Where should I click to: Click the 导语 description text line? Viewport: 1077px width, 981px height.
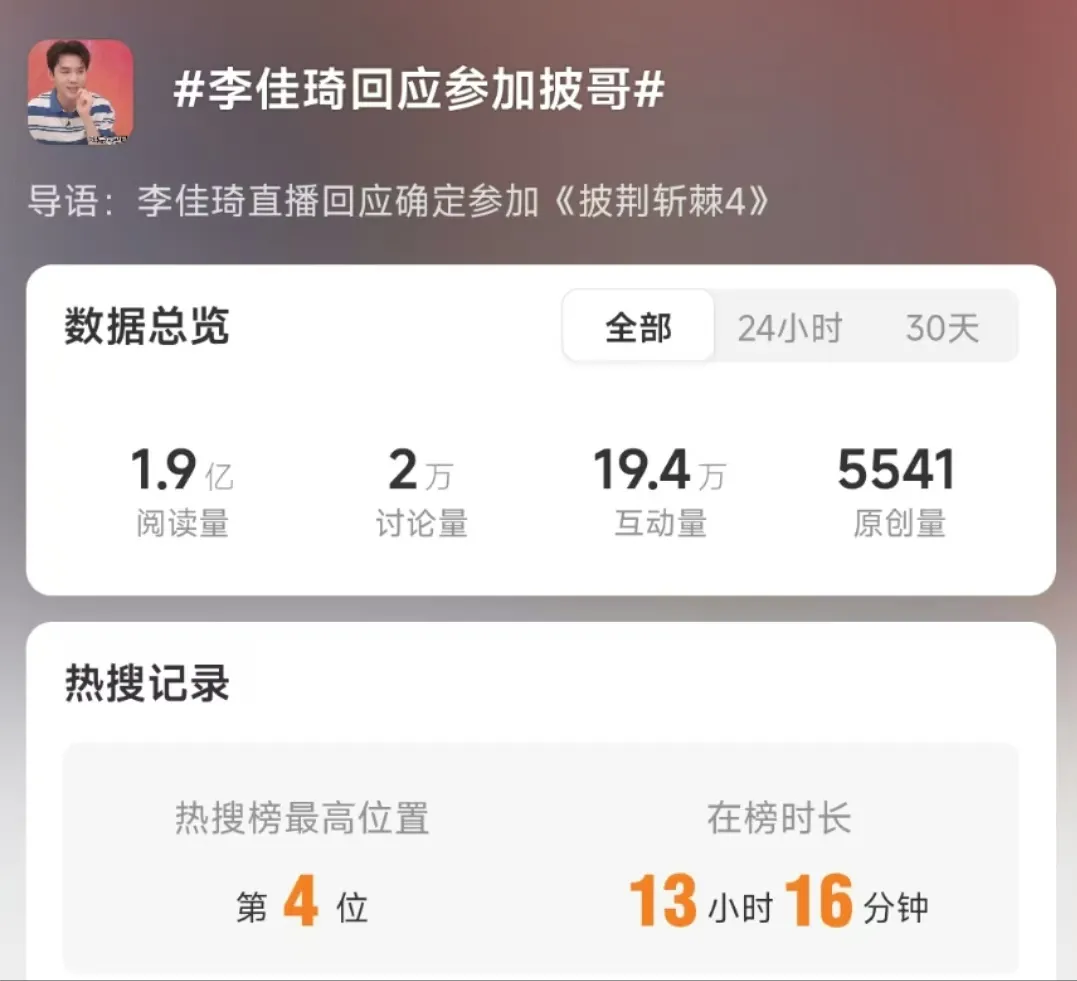(x=398, y=201)
